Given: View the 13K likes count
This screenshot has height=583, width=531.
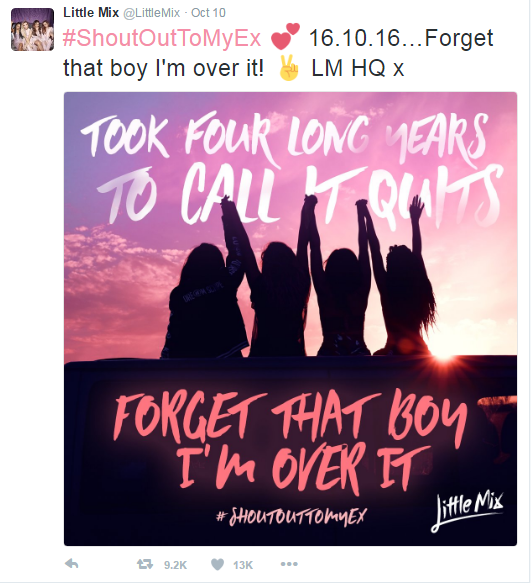Looking at the screenshot, I should pyautogui.click(x=243, y=565).
